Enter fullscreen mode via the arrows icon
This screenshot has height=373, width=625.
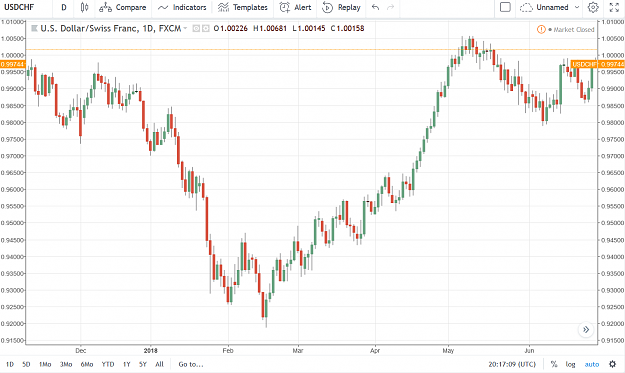(x=614, y=7)
